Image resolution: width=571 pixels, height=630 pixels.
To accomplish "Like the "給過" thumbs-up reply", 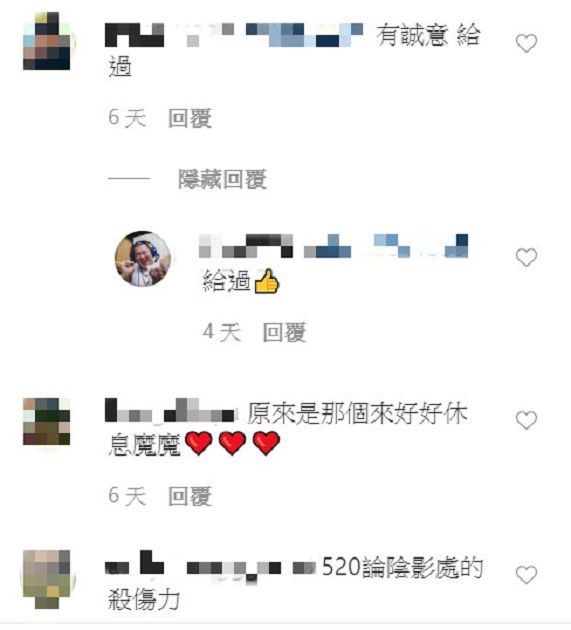I will (x=526, y=258).
